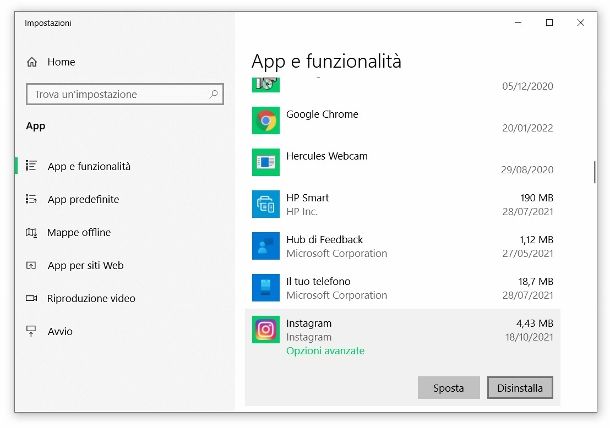This screenshot has height=428, width=610.
Task: Click the search magnifier icon
Action: pyautogui.click(x=213, y=94)
